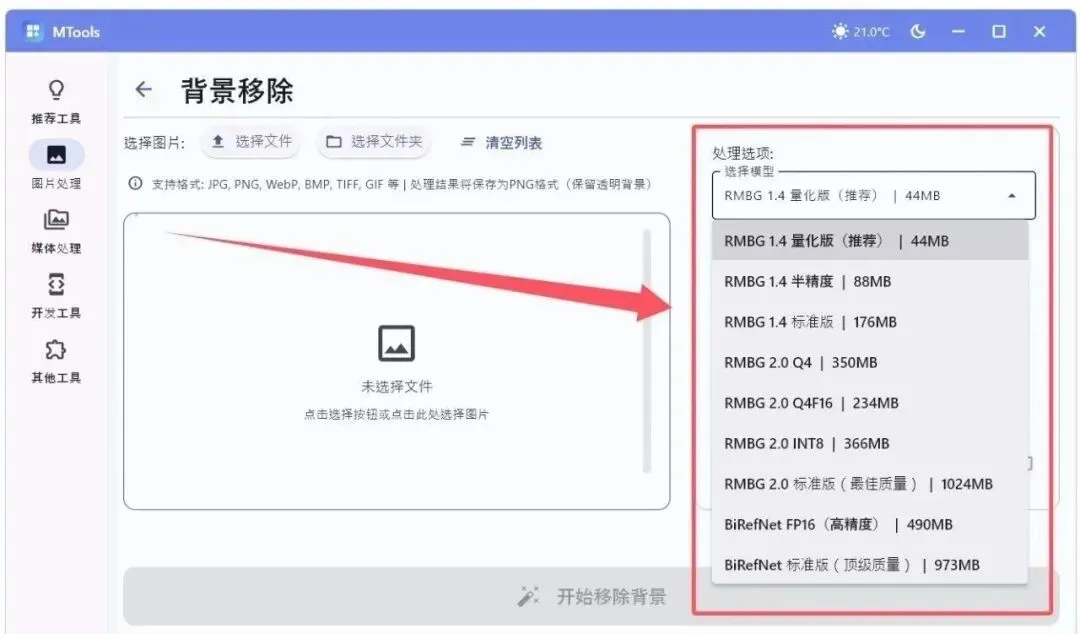Open the 媒体处理 sidebar section
The image size is (1080, 634).
click(56, 231)
